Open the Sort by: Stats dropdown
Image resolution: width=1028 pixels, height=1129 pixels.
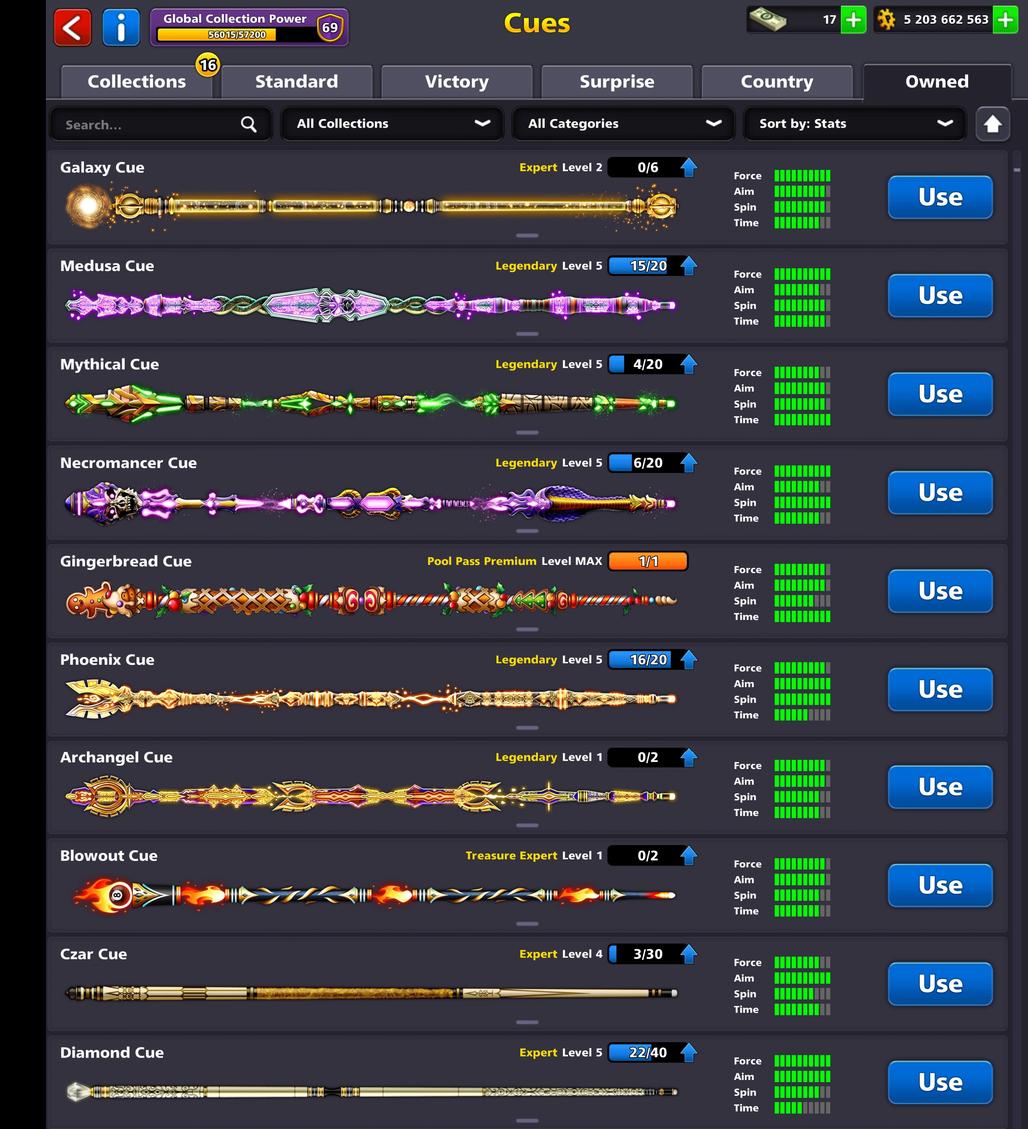[x=854, y=124]
